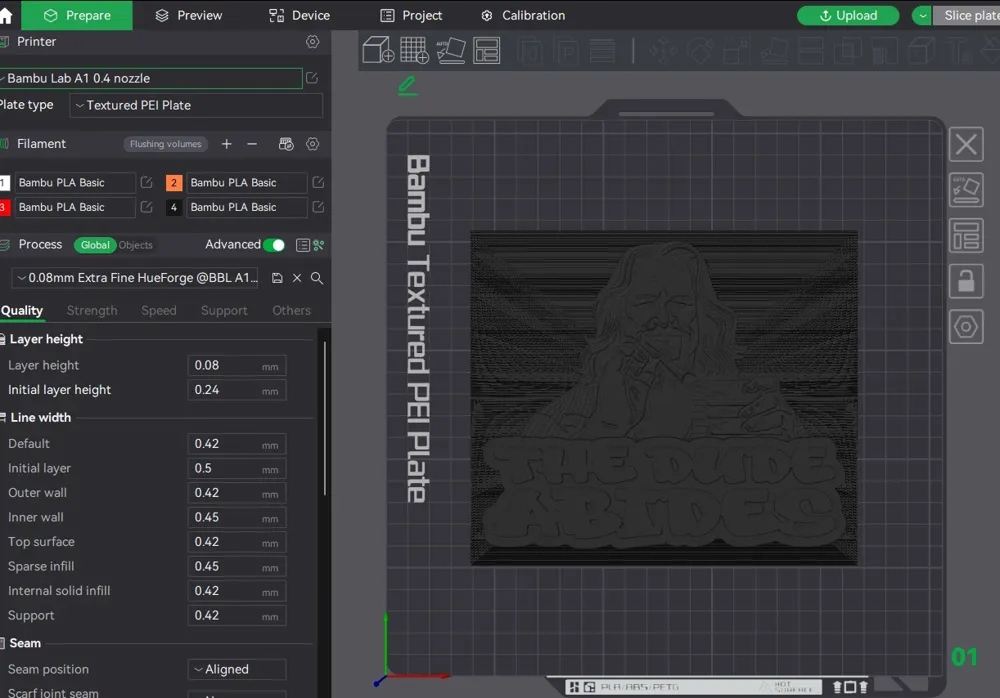Save the current process preset

(x=277, y=278)
